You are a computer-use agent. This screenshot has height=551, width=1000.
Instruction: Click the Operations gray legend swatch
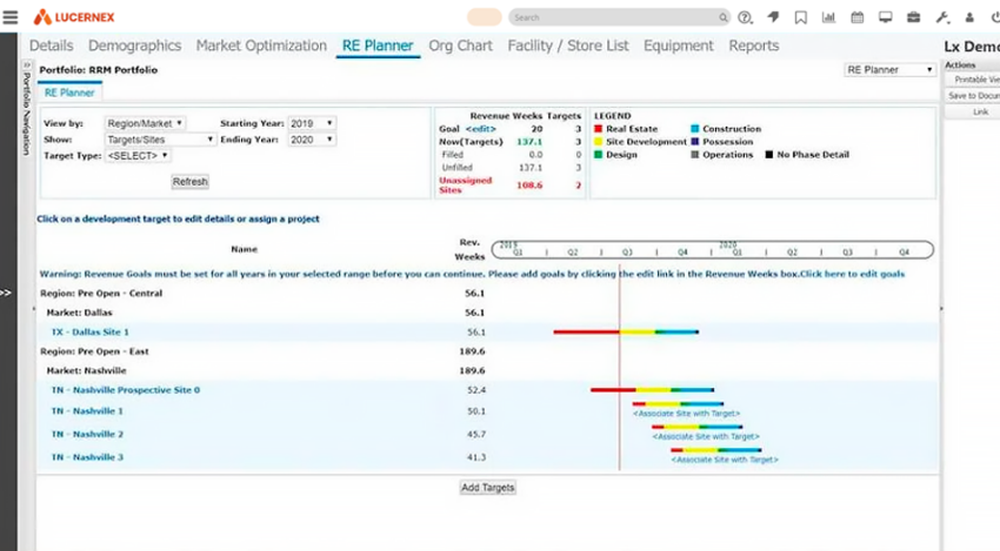click(x=695, y=154)
